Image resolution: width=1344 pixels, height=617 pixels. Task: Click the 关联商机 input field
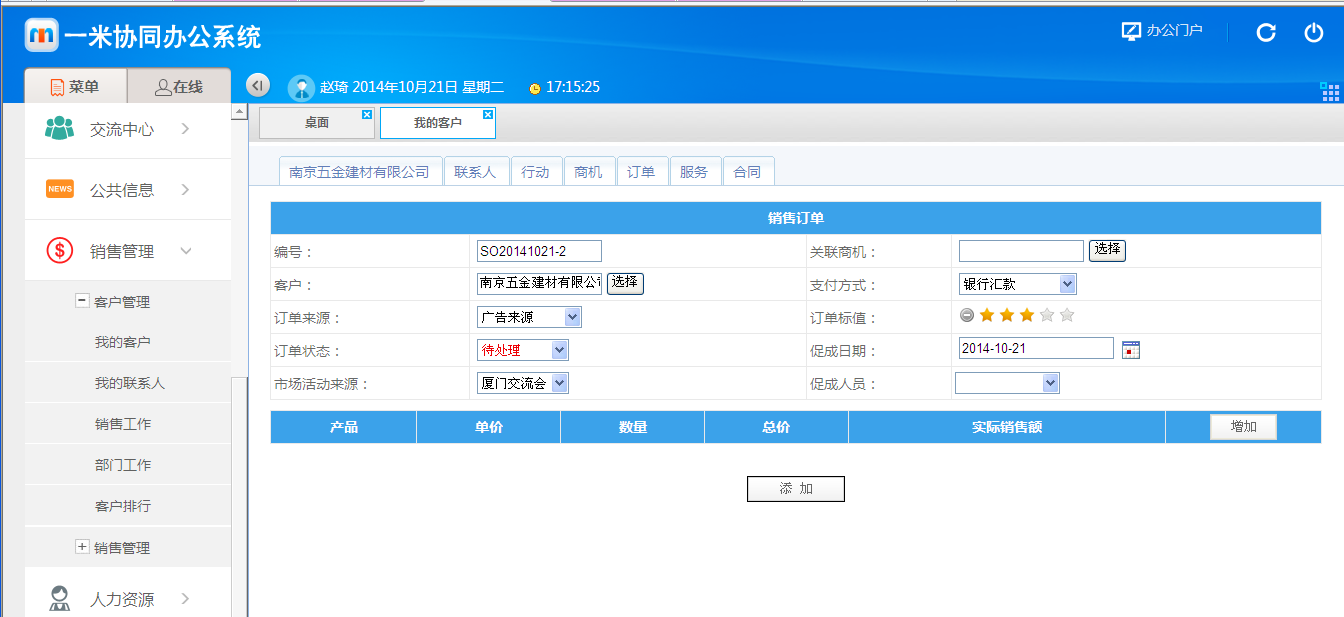(x=1021, y=251)
